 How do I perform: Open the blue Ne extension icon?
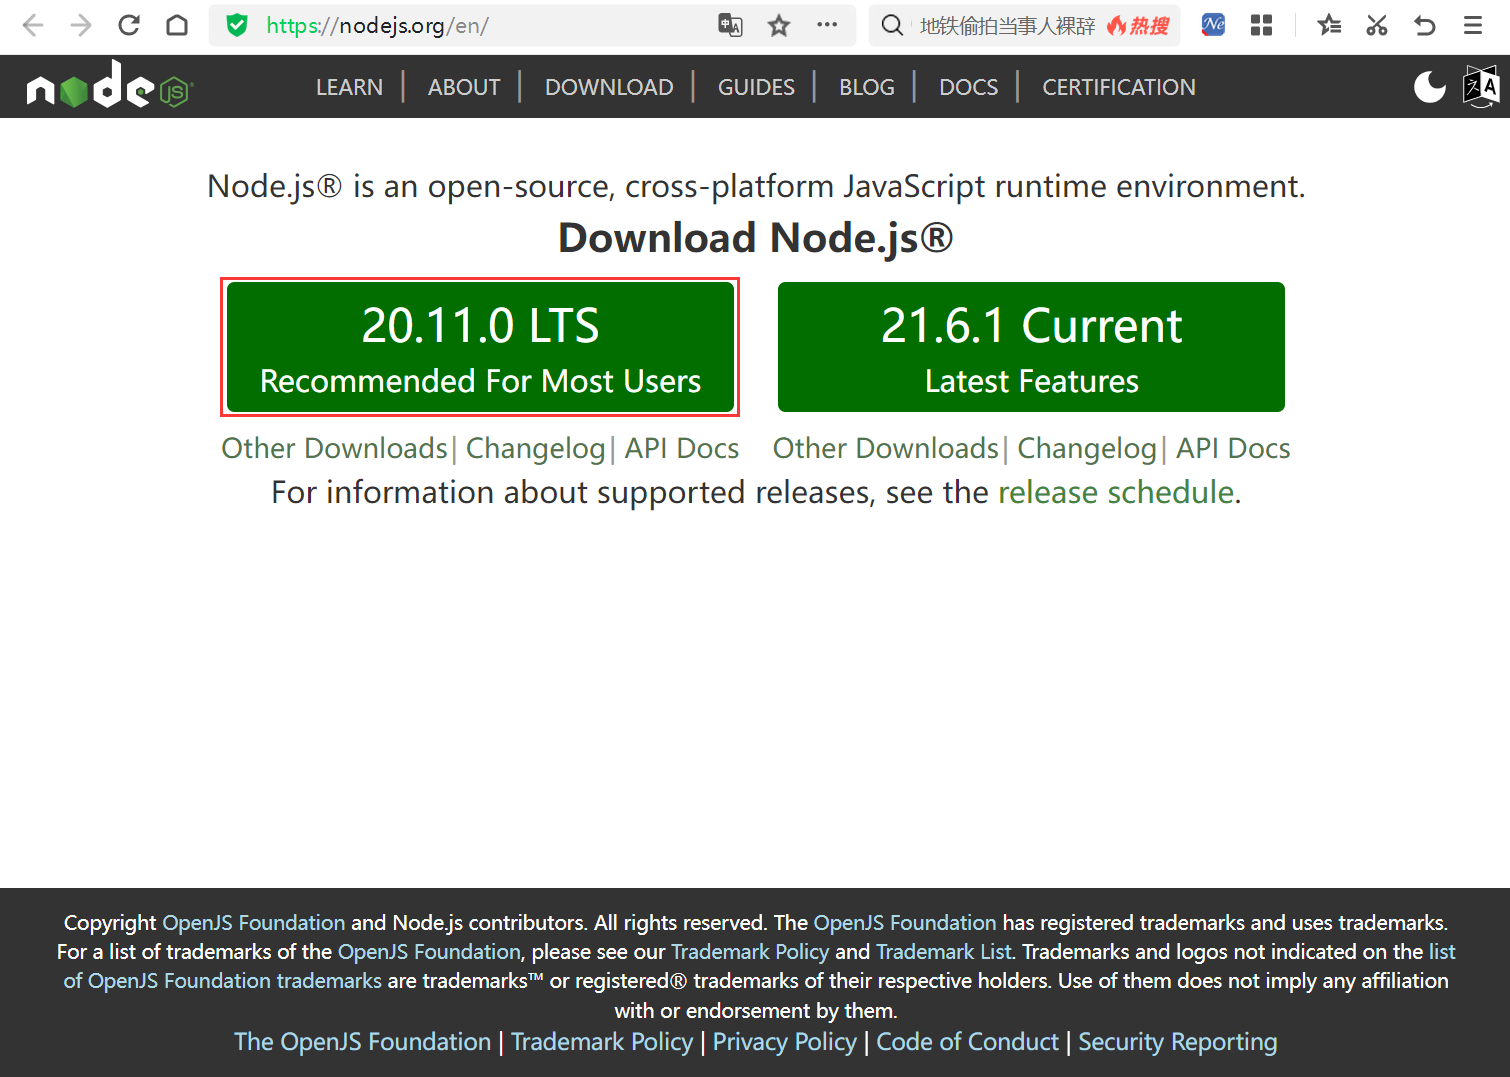[x=1213, y=25]
